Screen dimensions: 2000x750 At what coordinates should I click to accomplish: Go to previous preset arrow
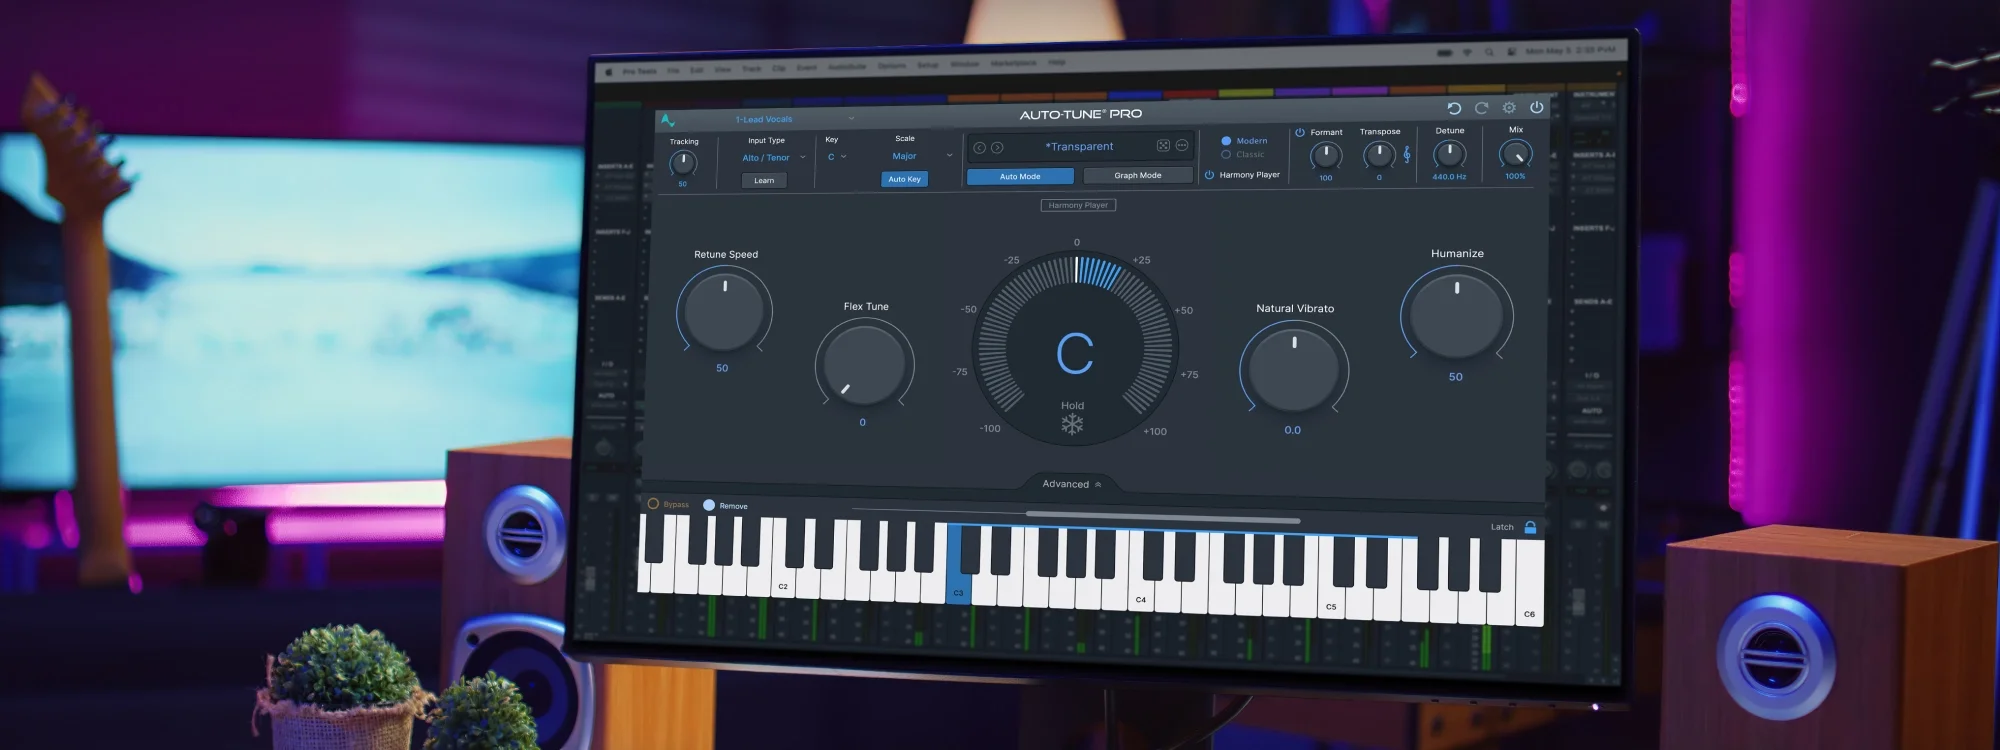click(x=980, y=148)
